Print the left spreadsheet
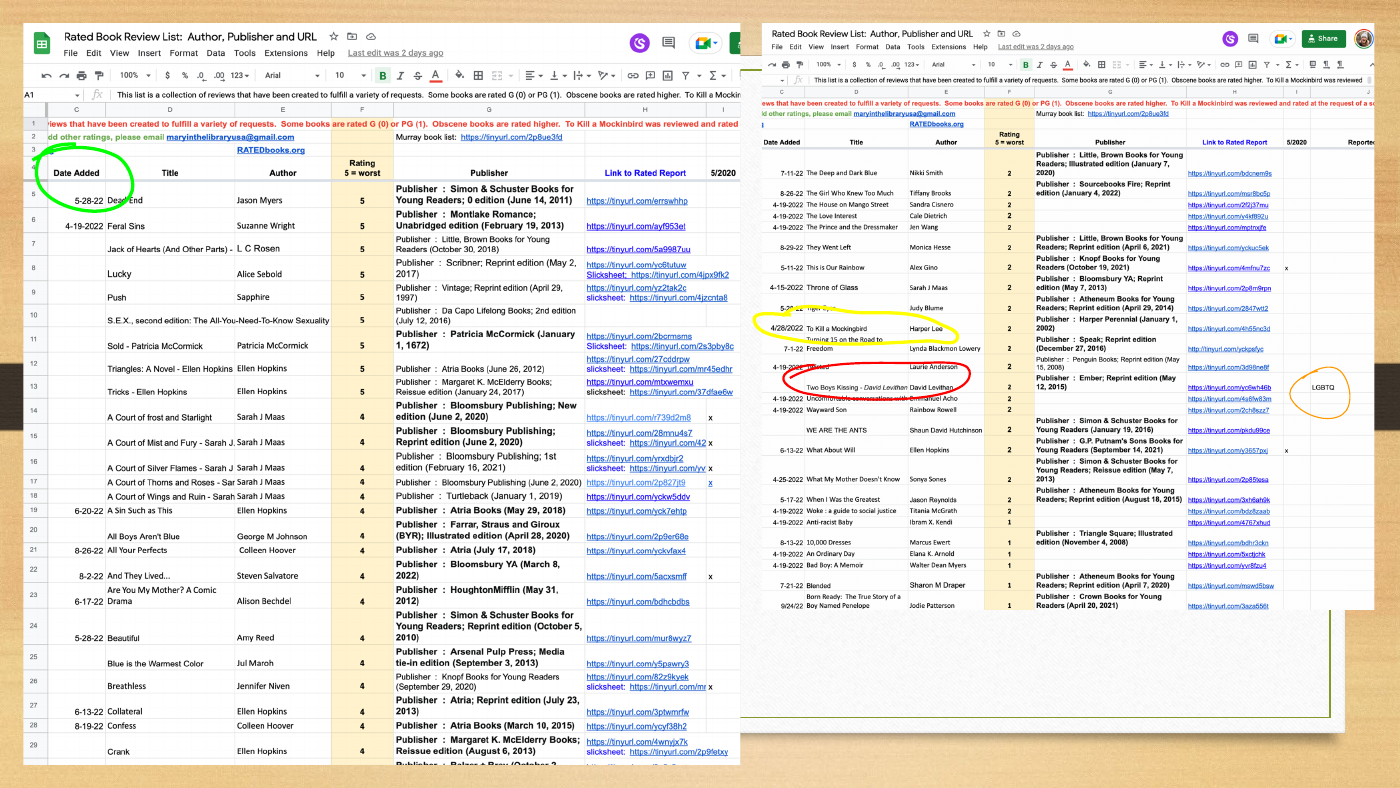 click(80, 75)
